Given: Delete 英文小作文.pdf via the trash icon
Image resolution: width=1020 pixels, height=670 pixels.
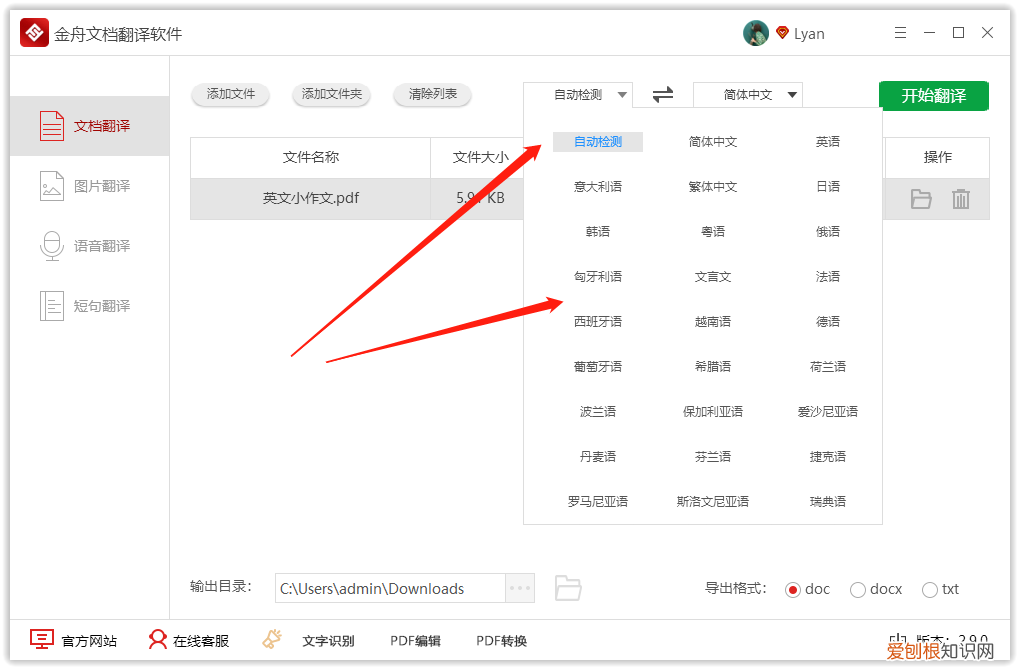Looking at the screenshot, I should [961, 199].
